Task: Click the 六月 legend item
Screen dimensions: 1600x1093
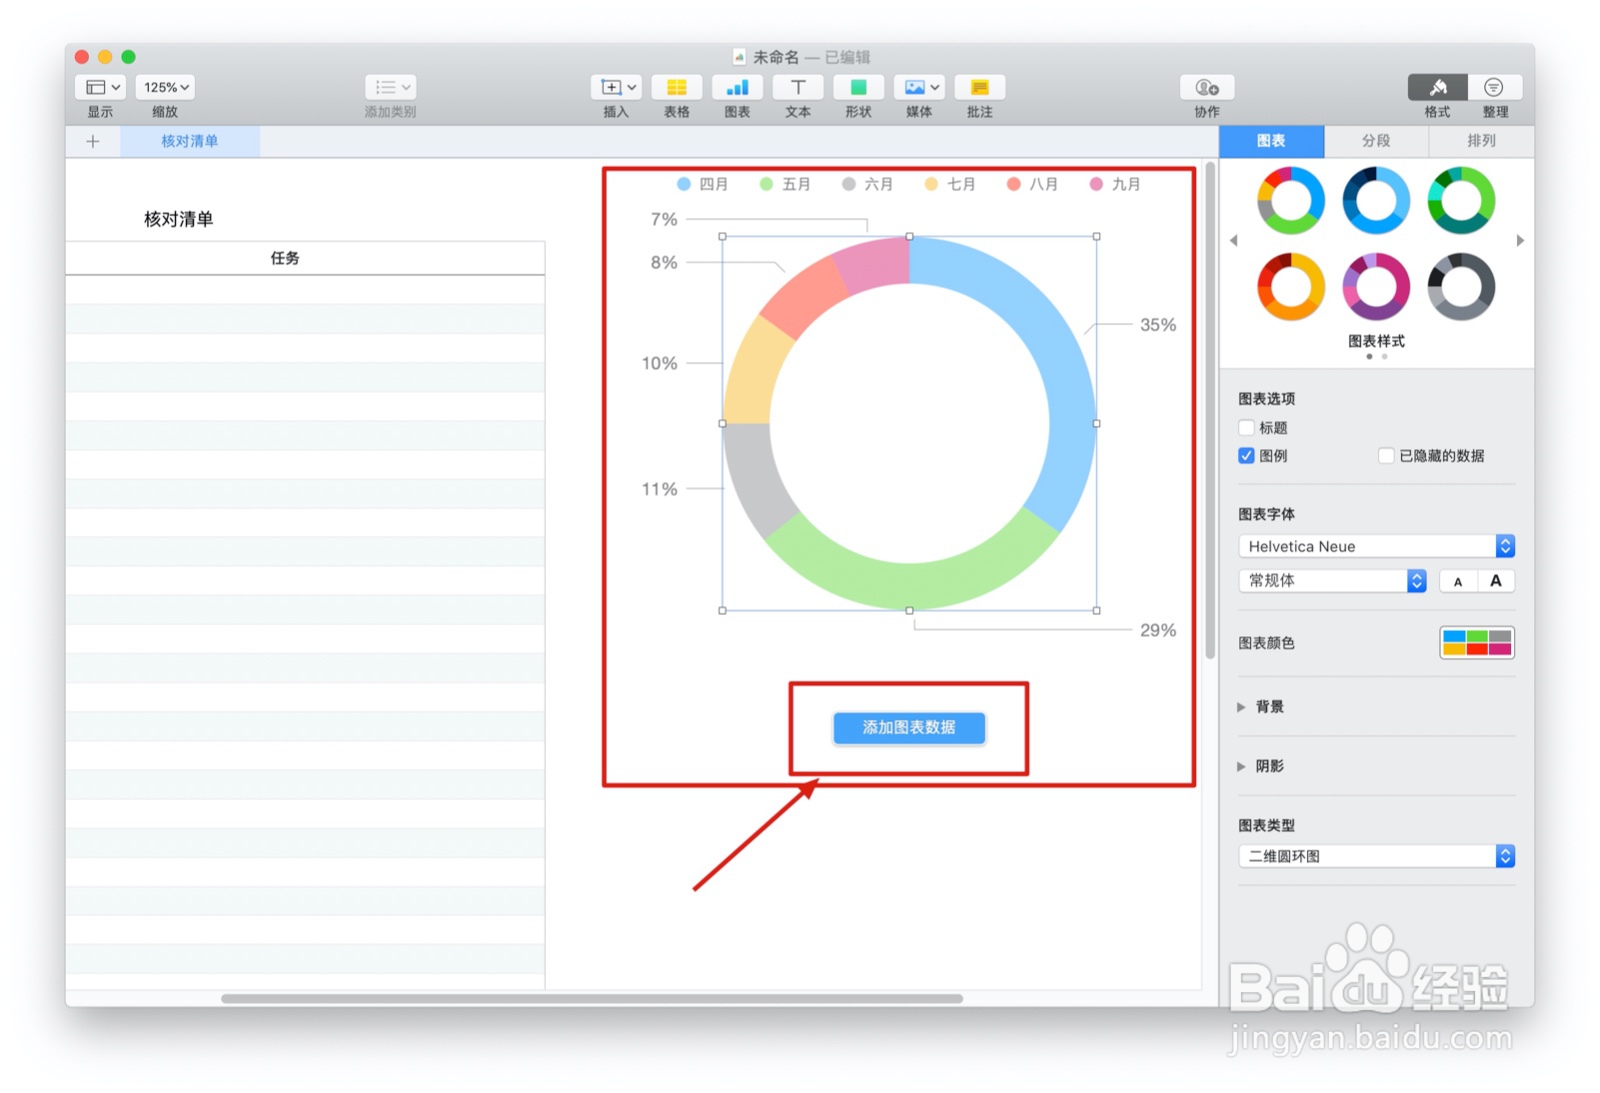Action: 868,184
